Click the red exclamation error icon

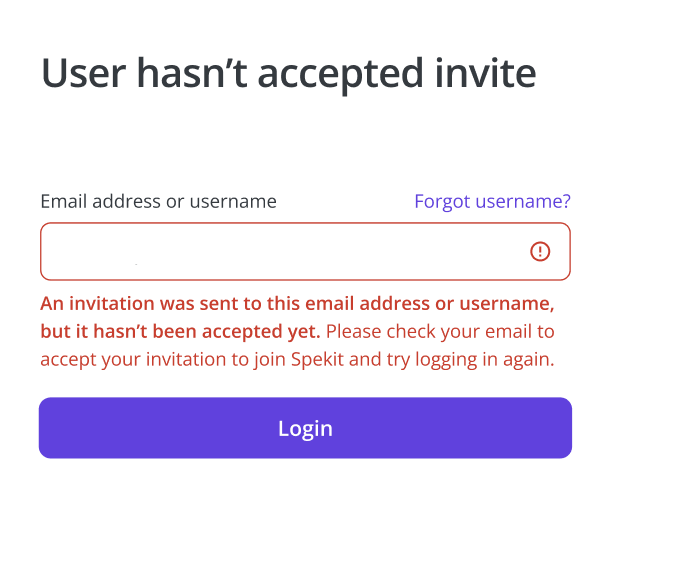coord(539,251)
